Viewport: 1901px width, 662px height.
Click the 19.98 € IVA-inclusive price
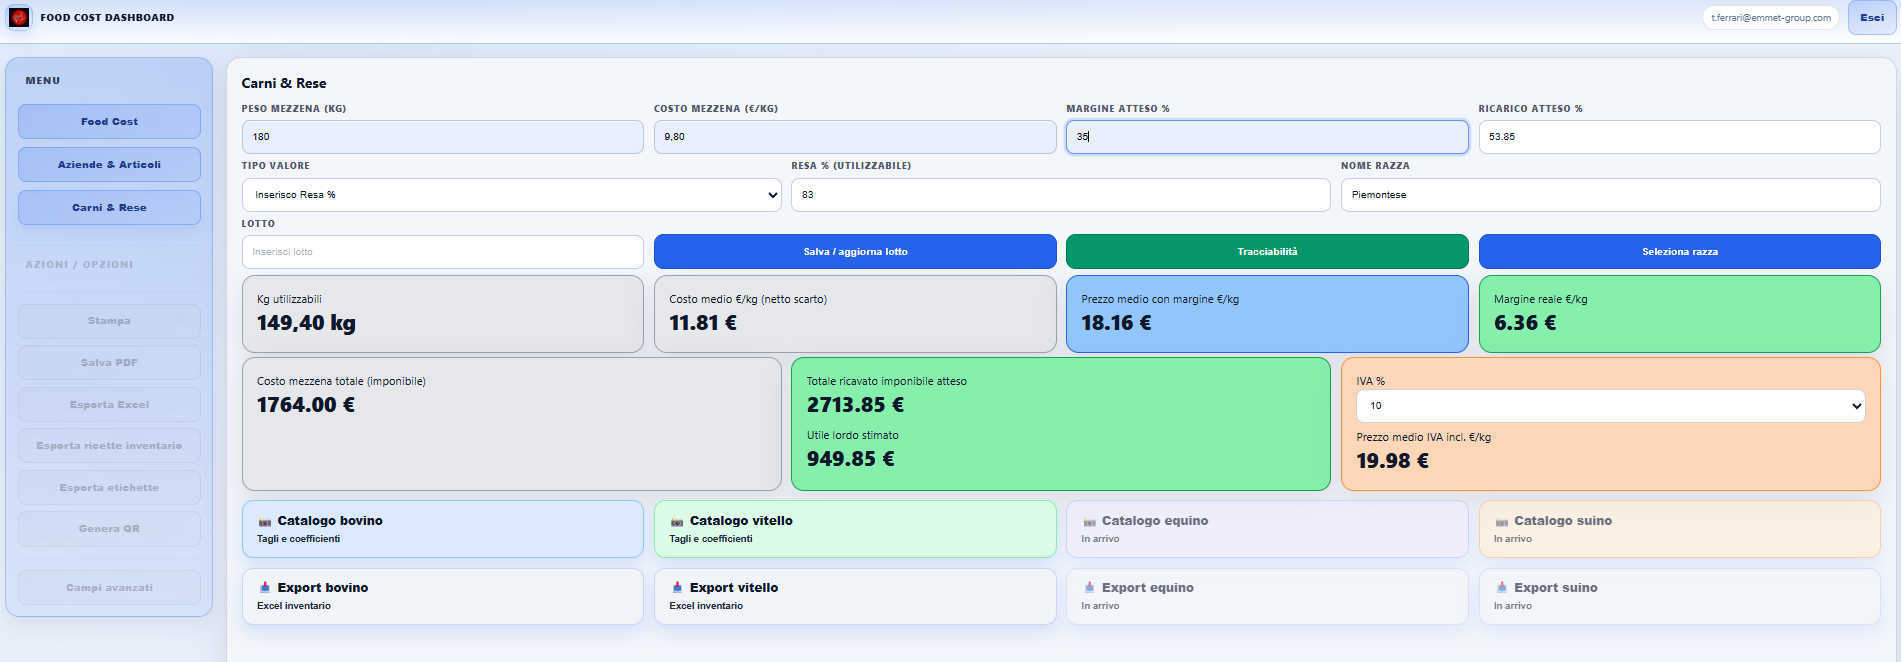(x=1392, y=461)
